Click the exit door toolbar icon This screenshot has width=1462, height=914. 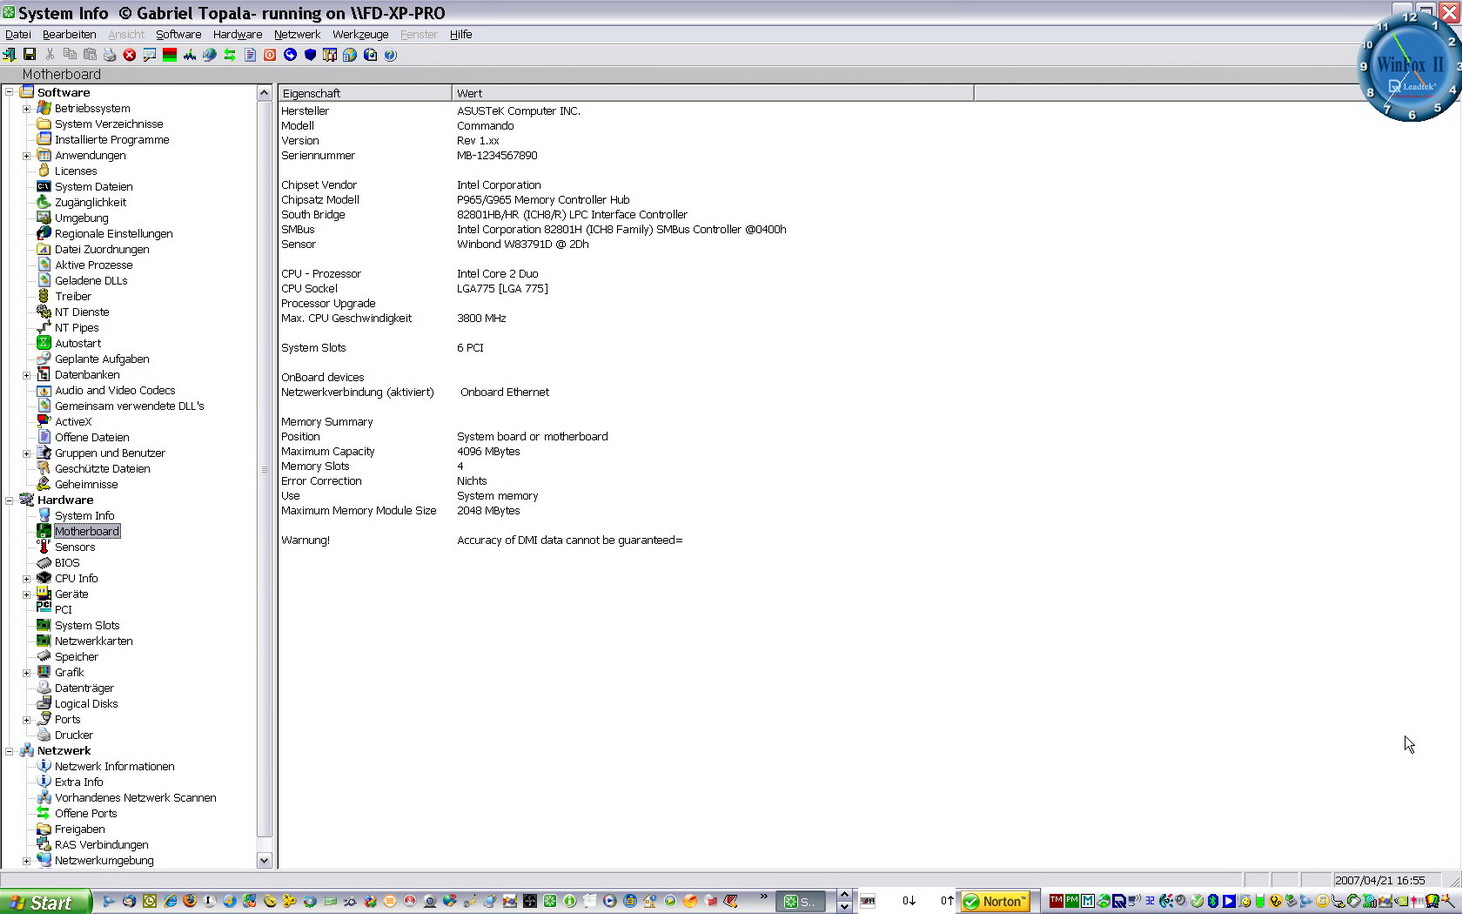pyautogui.click(x=9, y=55)
